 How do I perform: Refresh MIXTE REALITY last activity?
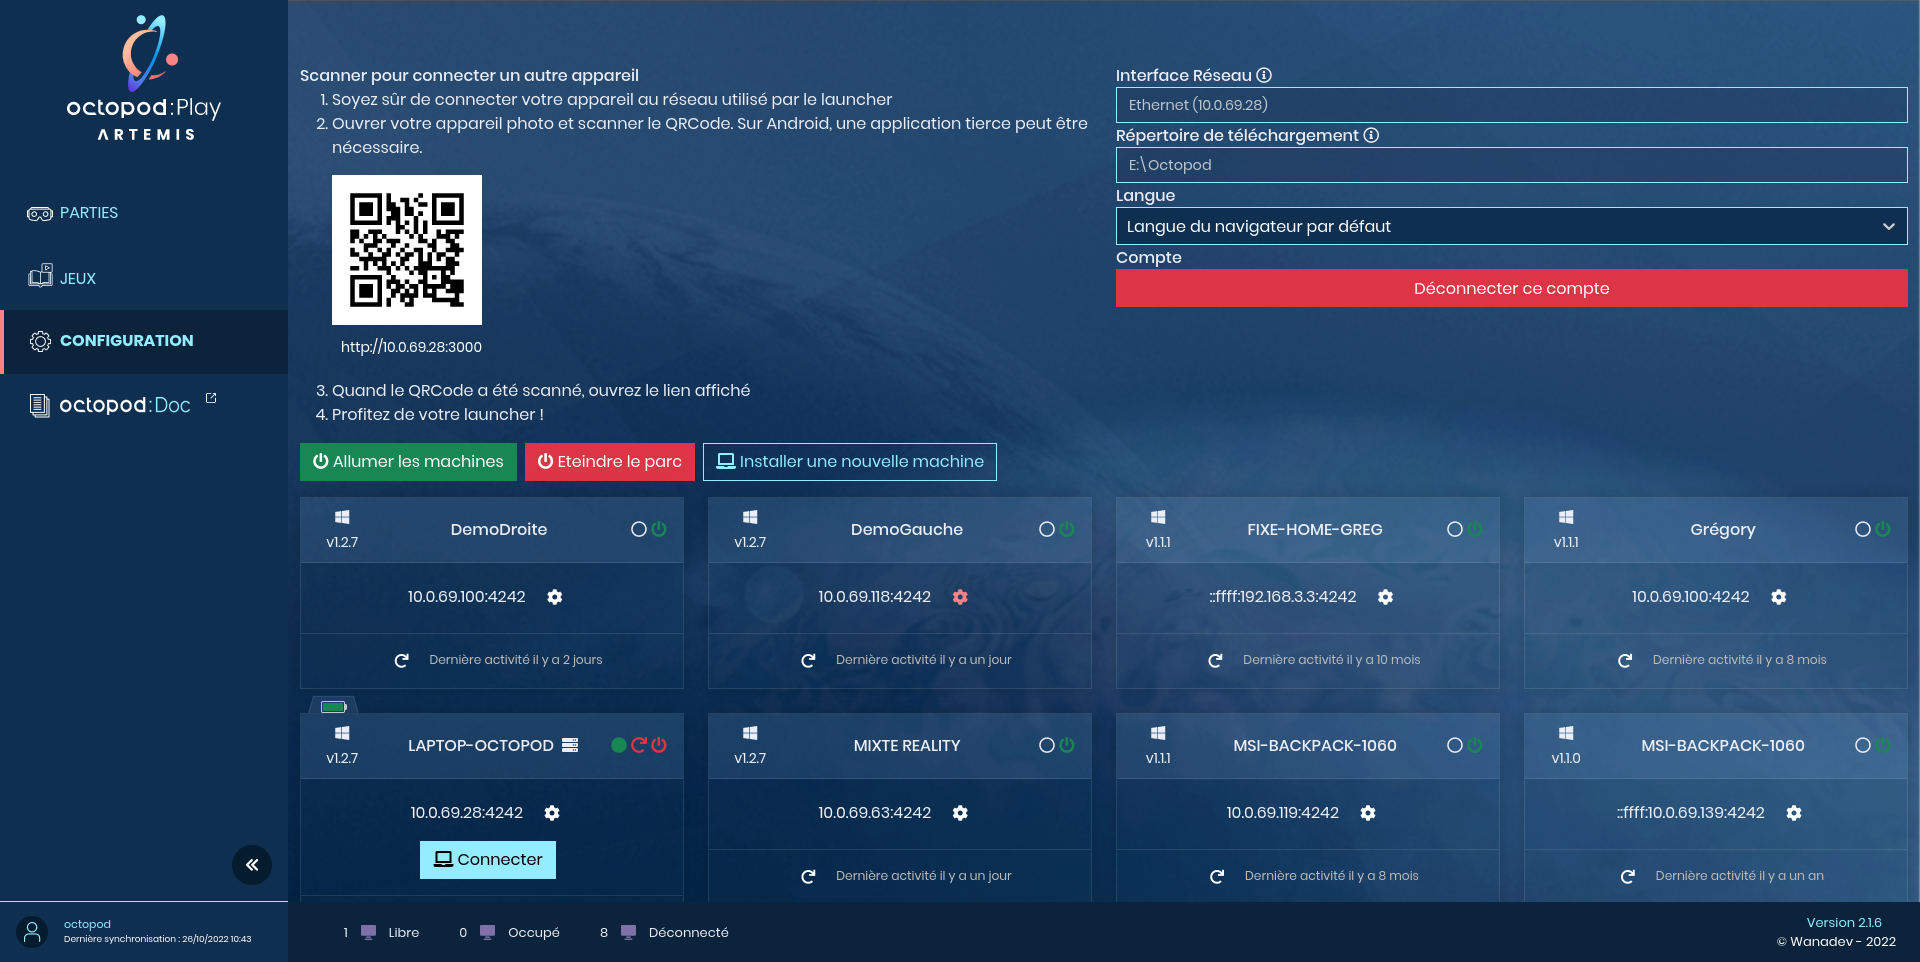click(808, 876)
